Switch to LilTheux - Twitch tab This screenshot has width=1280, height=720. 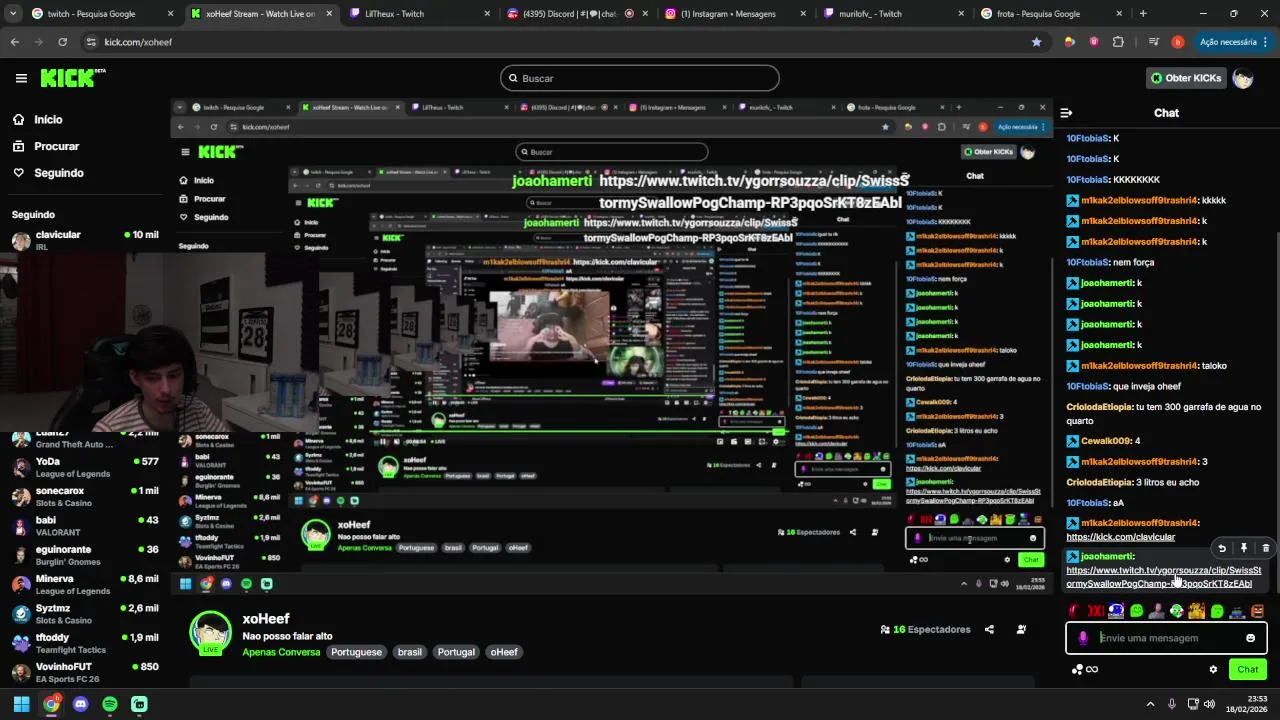pos(420,14)
